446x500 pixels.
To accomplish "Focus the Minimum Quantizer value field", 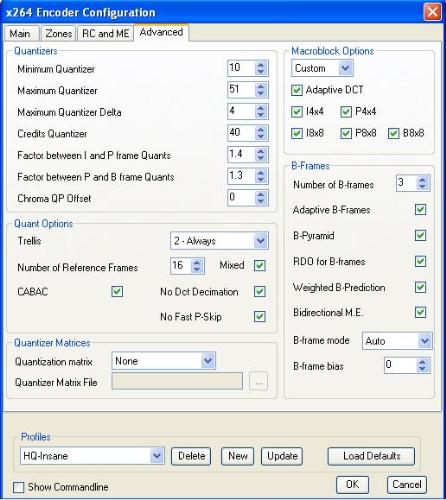I will pos(242,68).
